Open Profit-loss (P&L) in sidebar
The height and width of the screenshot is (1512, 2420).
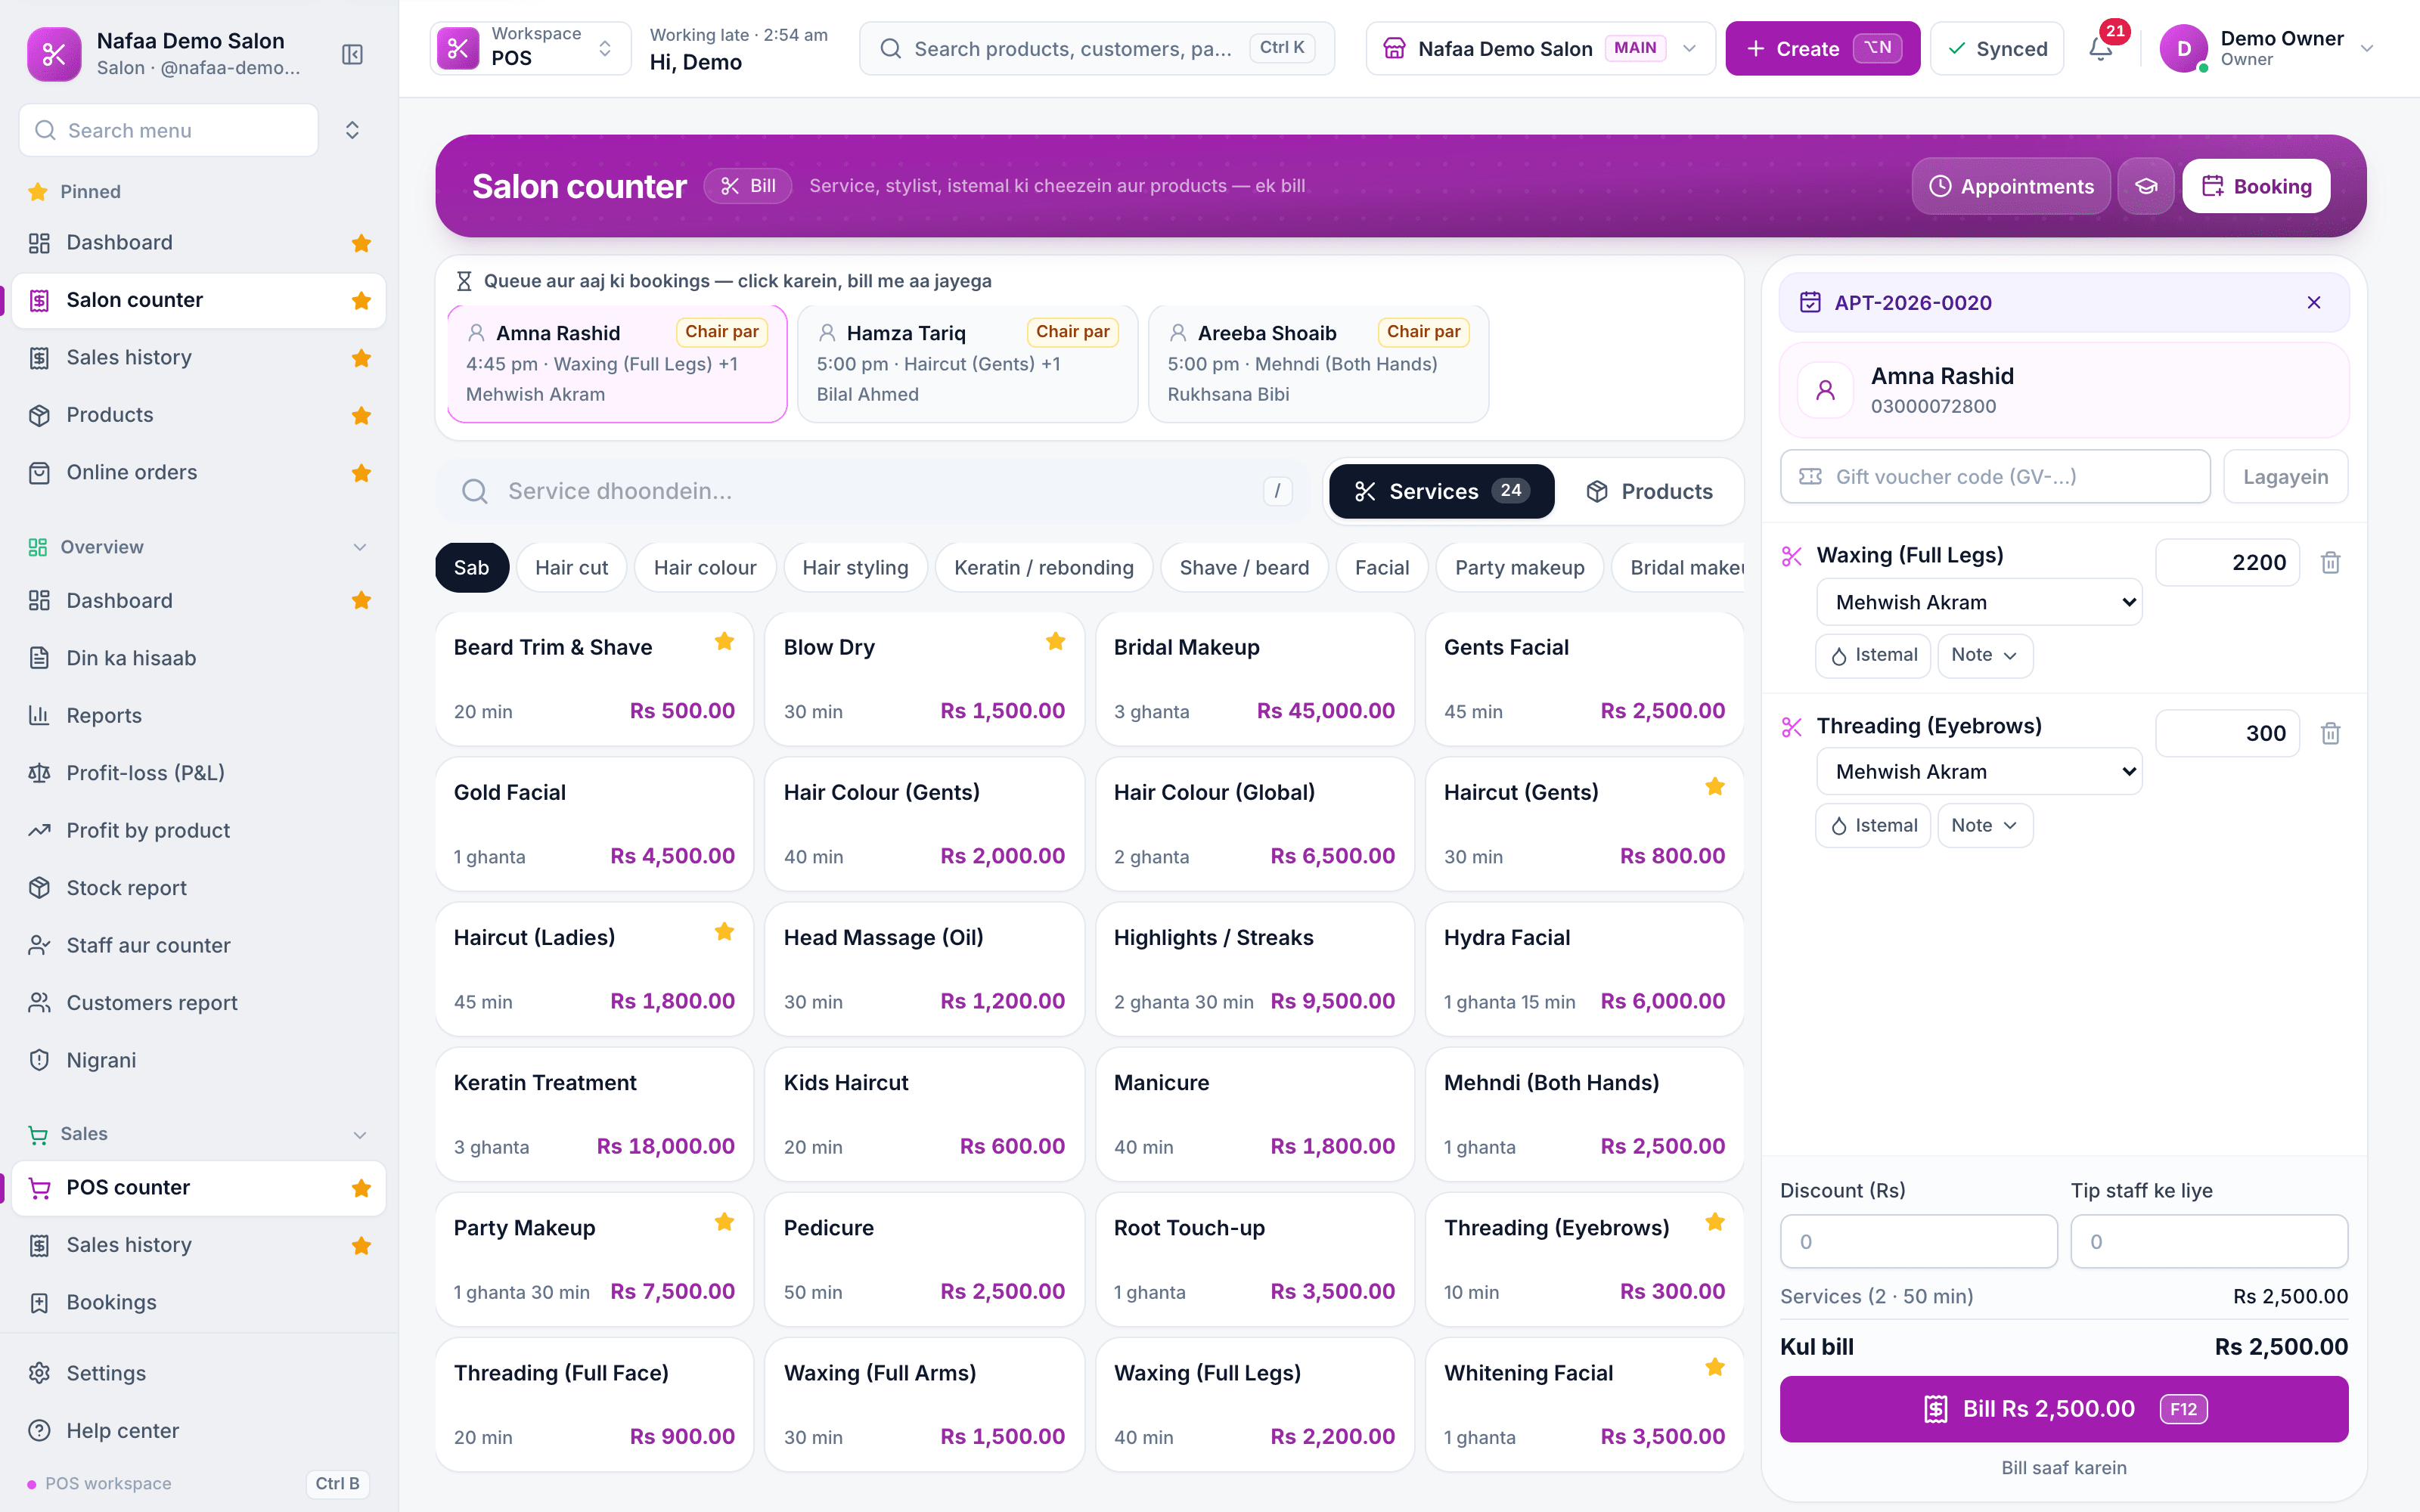coord(199,773)
